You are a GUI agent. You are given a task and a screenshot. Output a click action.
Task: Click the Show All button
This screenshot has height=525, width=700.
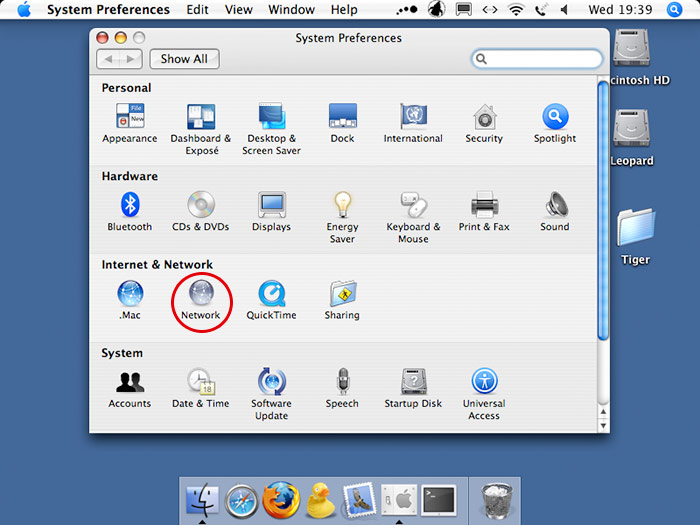click(x=184, y=59)
